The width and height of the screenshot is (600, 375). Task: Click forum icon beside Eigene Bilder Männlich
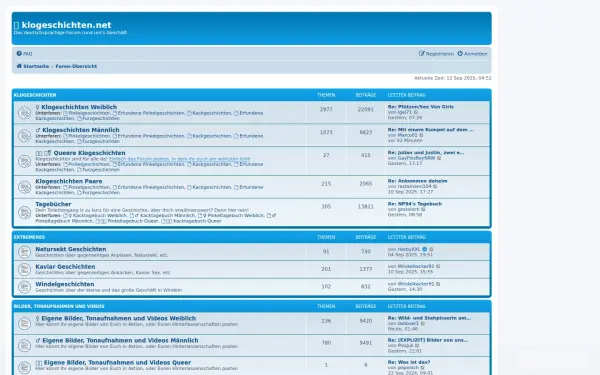click(x=24, y=346)
